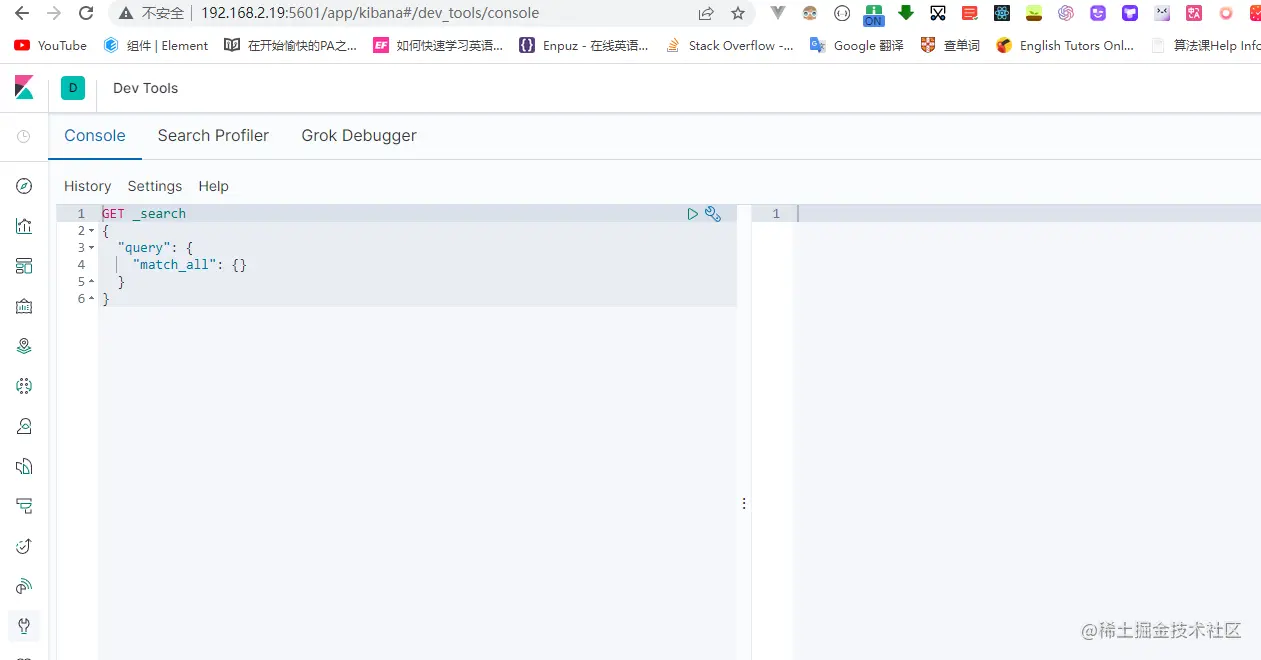Screen dimensions: 1261x660
Task: Open the History menu
Action: pyautogui.click(x=88, y=186)
